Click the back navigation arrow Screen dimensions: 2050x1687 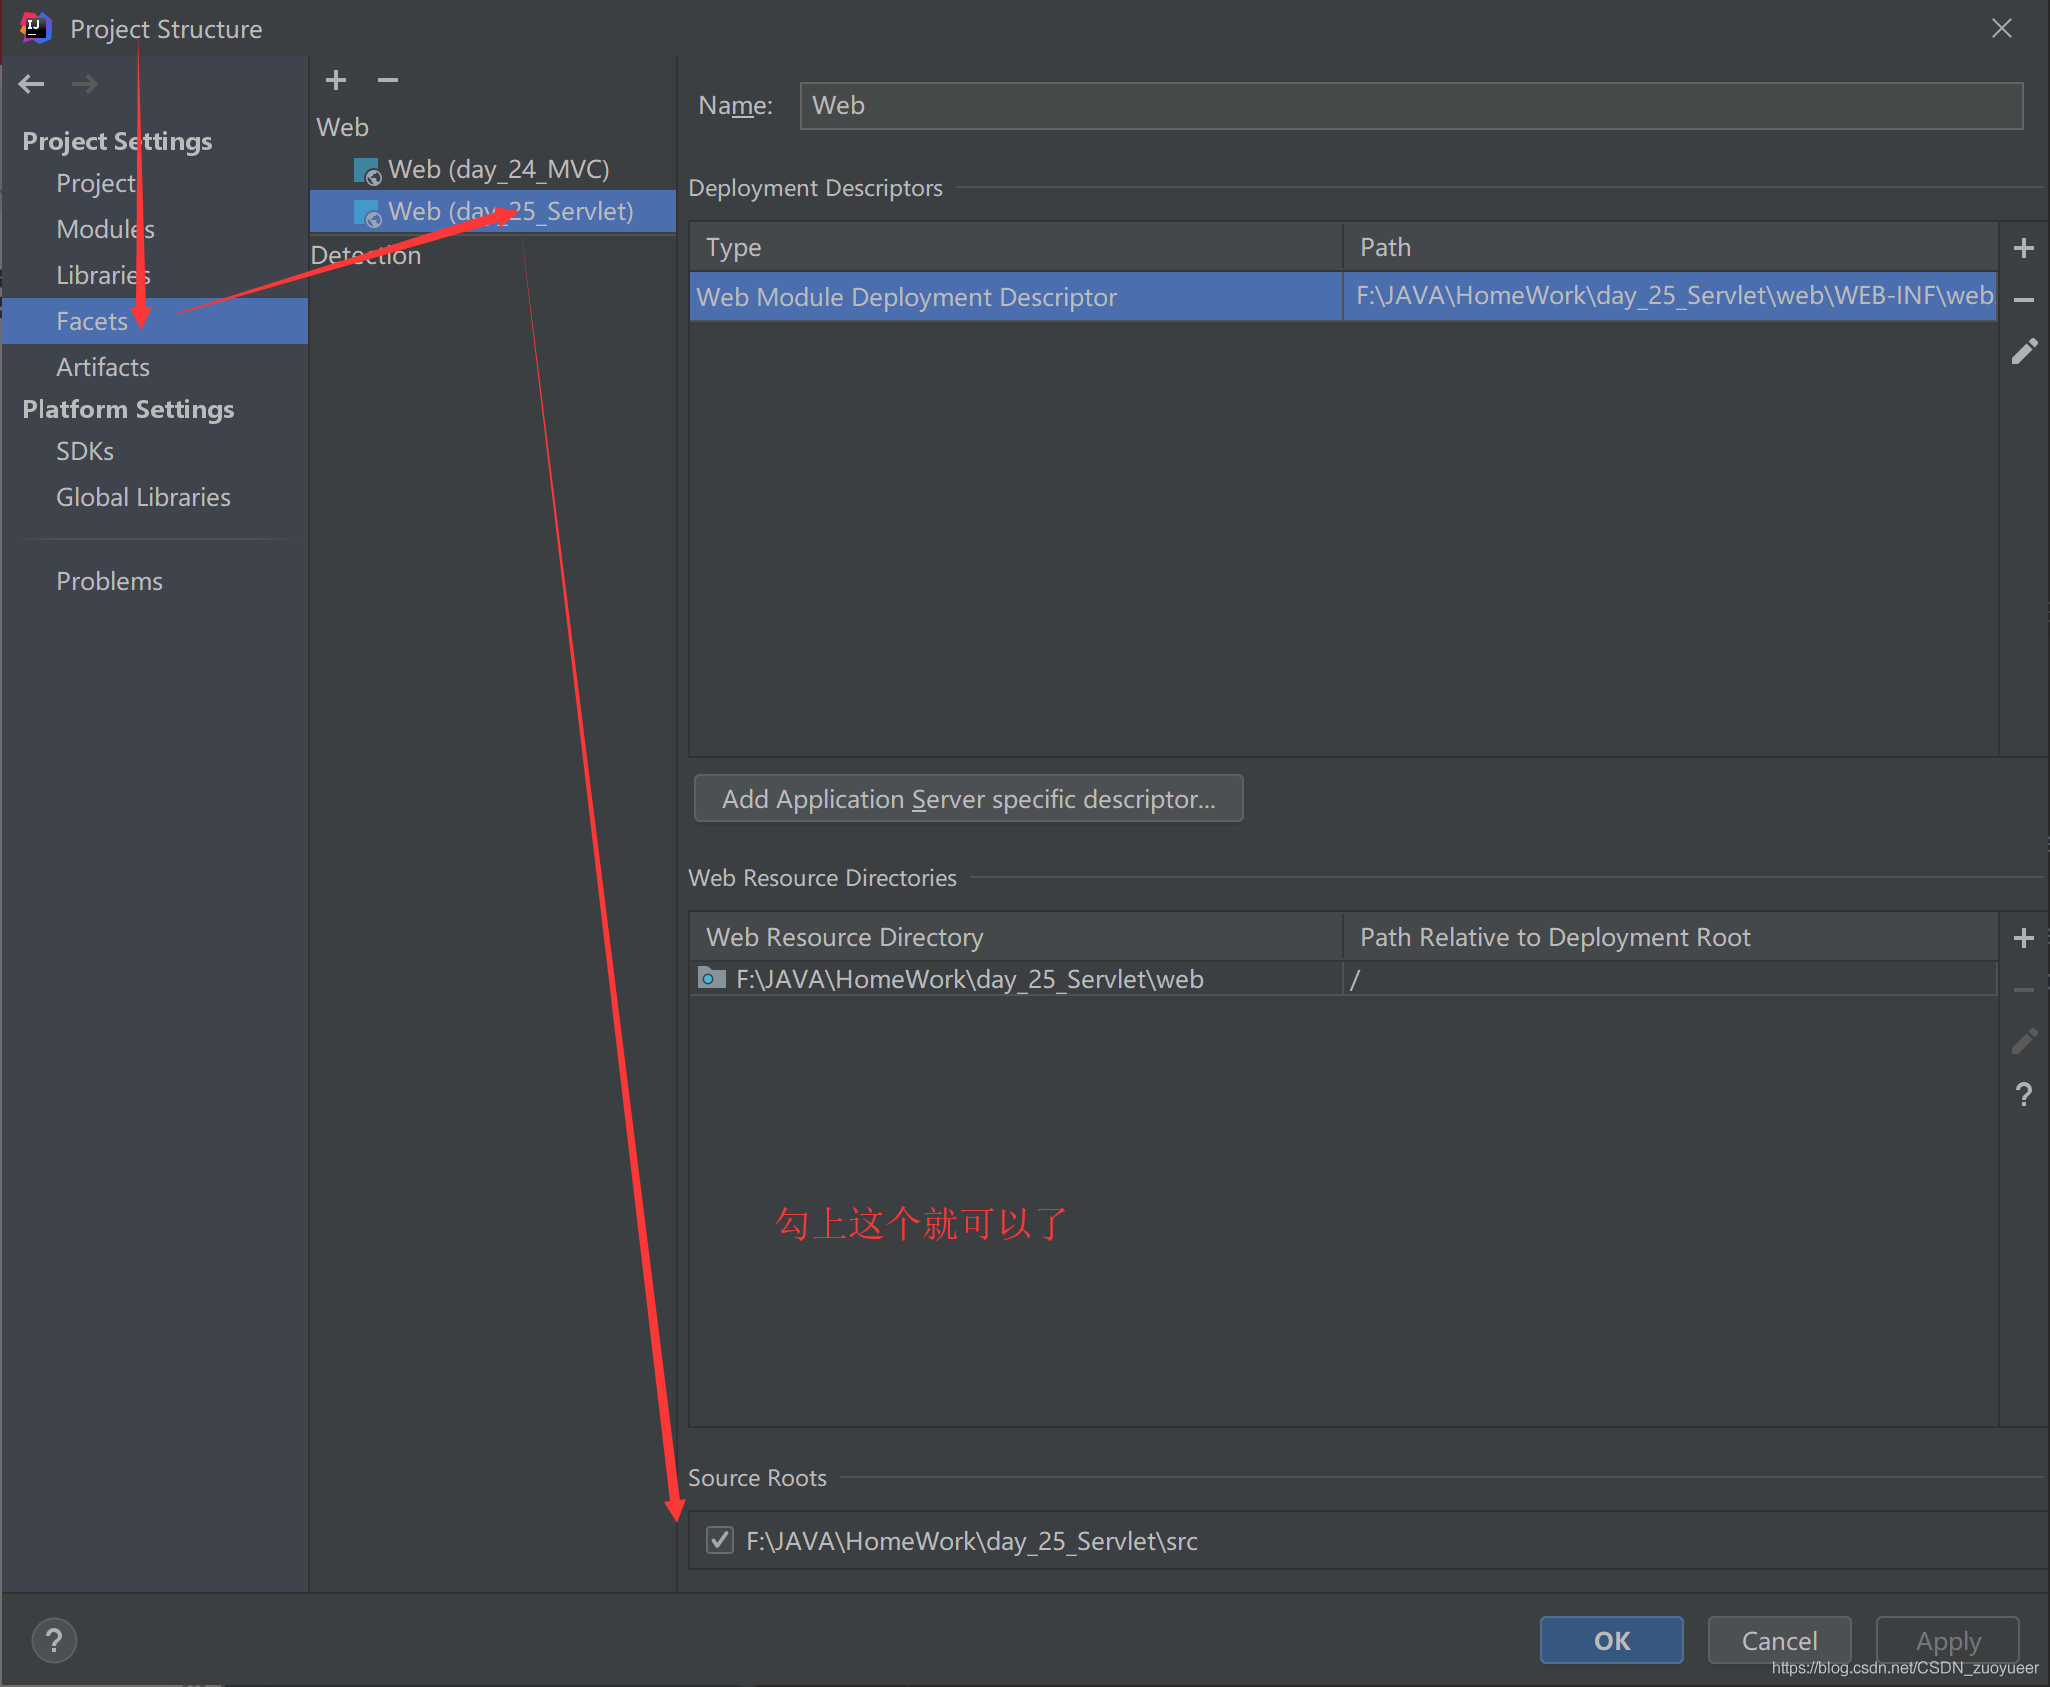(x=32, y=84)
